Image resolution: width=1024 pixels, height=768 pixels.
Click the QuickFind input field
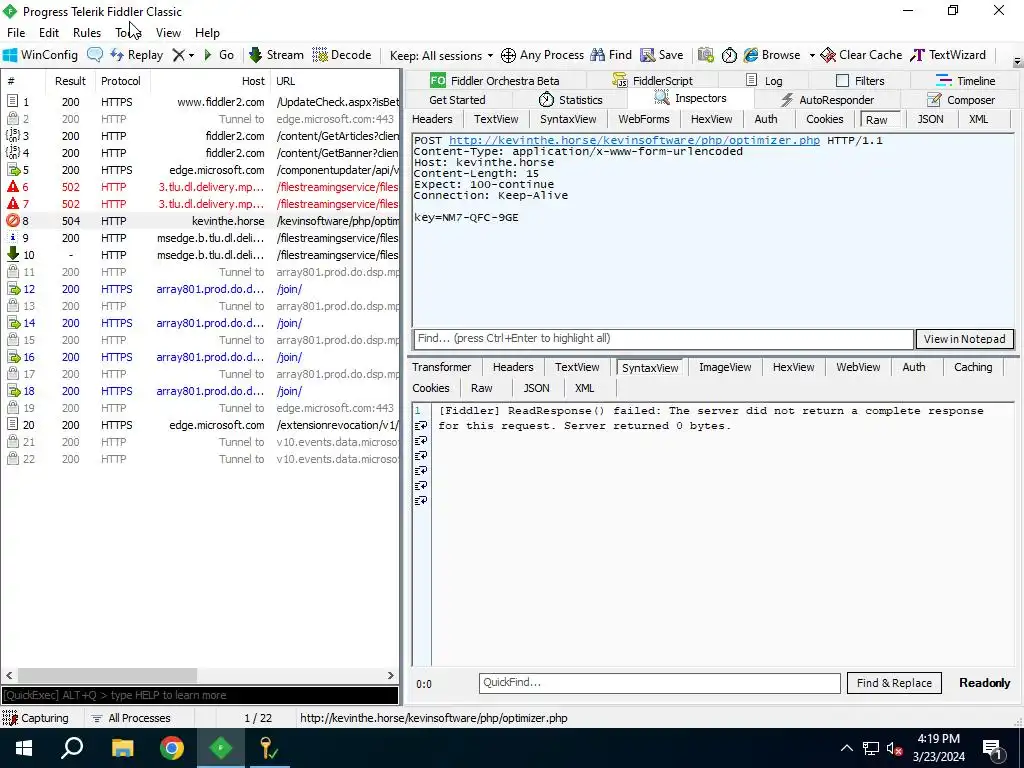[660, 682]
